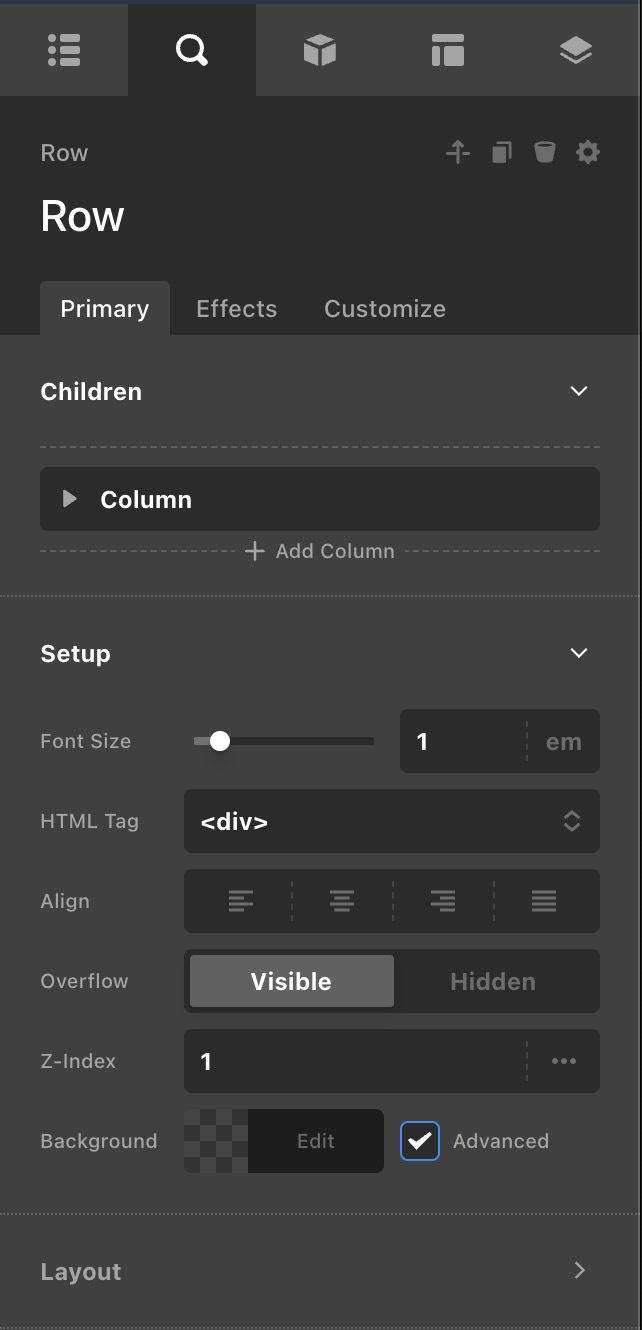The image size is (642, 1330).
Task: Click Add Column
Action: coord(320,551)
